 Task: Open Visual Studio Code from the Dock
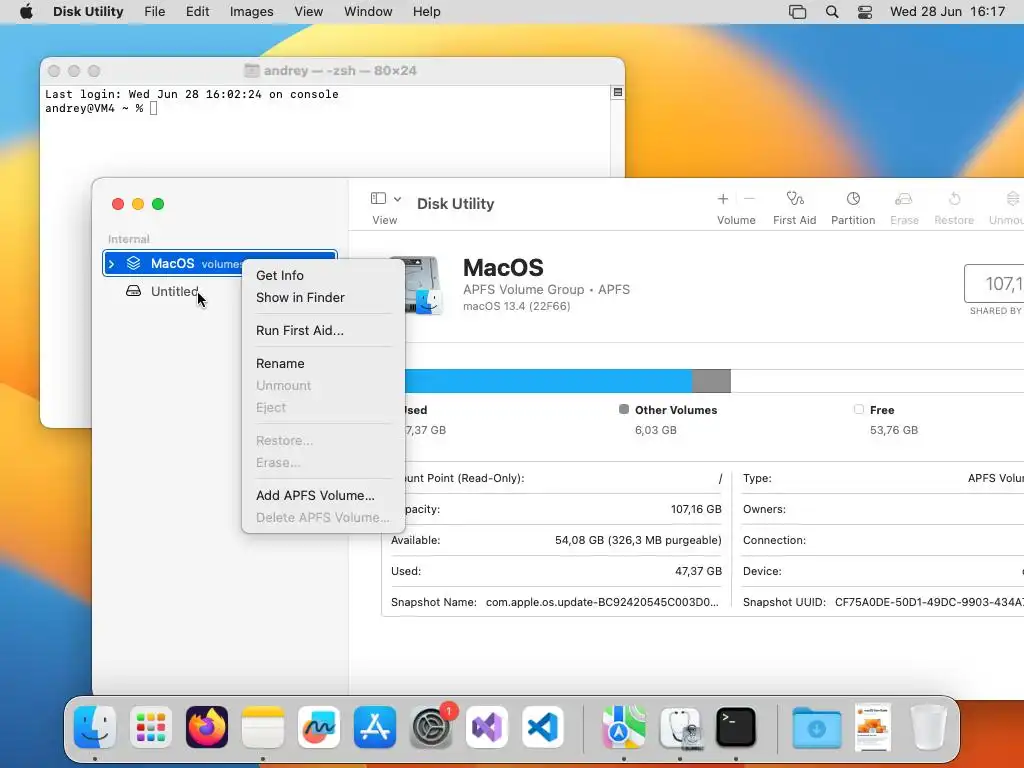543,727
